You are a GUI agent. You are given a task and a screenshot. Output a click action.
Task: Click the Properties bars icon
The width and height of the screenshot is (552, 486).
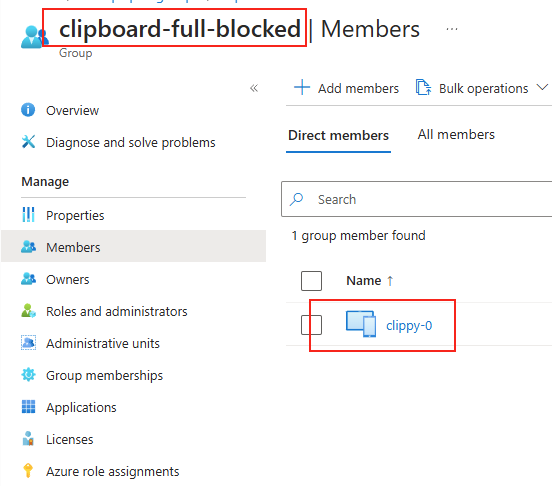(28, 215)
